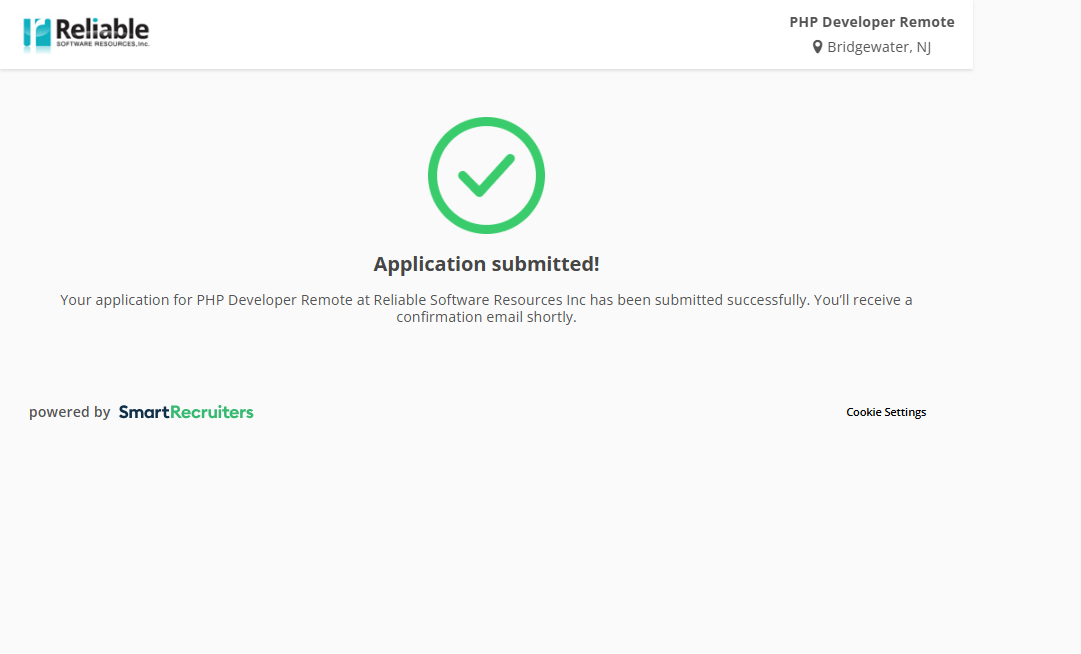
Task: Click the Bridgewater, NJ location text
Action: pyautogui.click(x=878, y=47)
